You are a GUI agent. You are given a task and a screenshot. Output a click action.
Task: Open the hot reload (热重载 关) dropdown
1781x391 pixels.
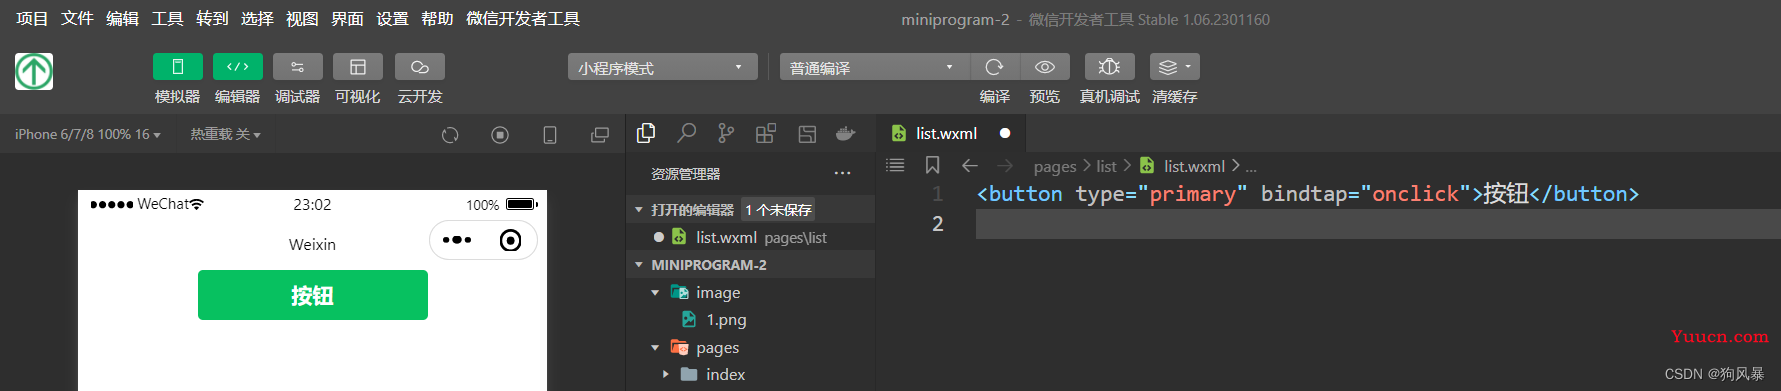(225, 134)
